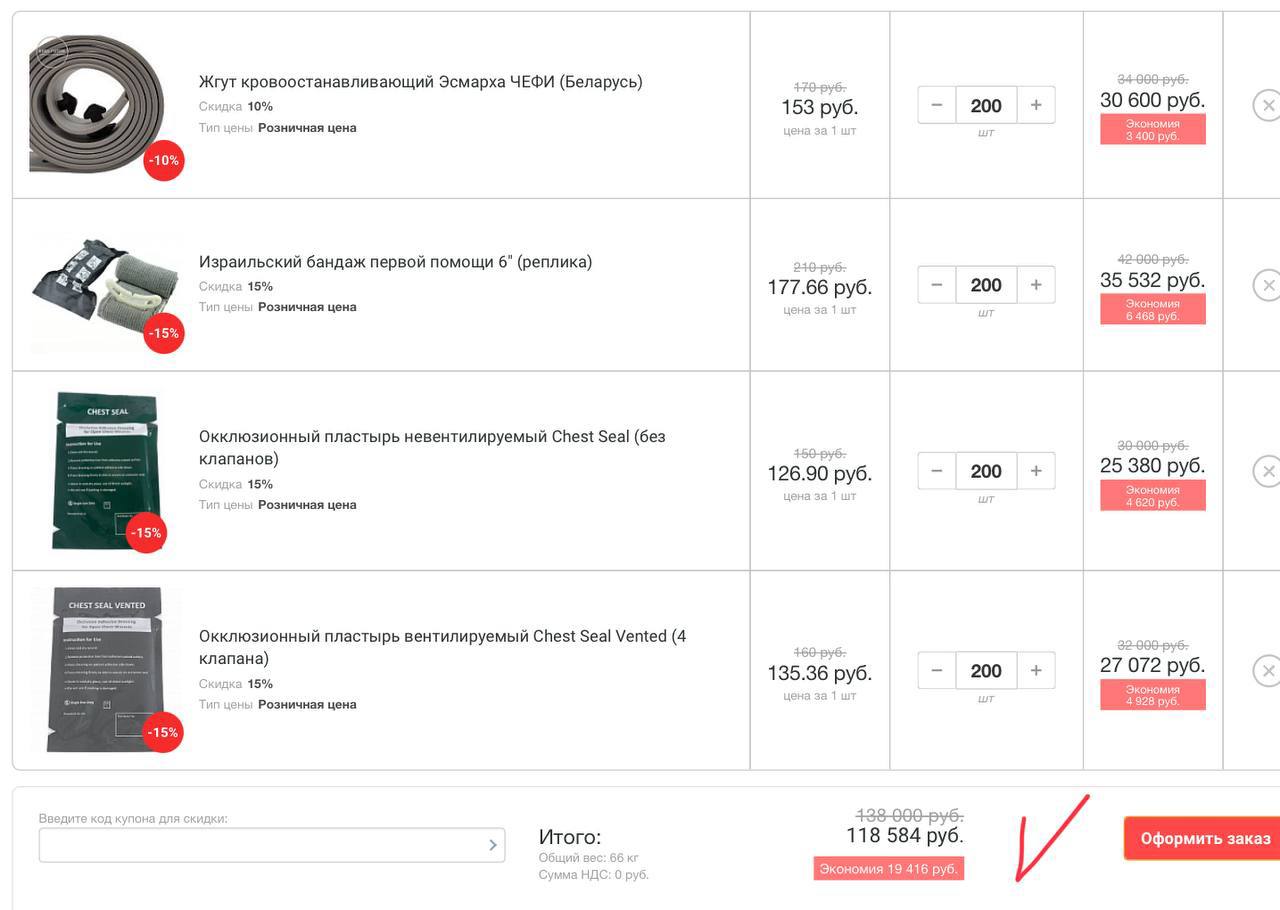
Task: Increase quantity of Chest Seal Vented
Action: tap(1036, 671)
